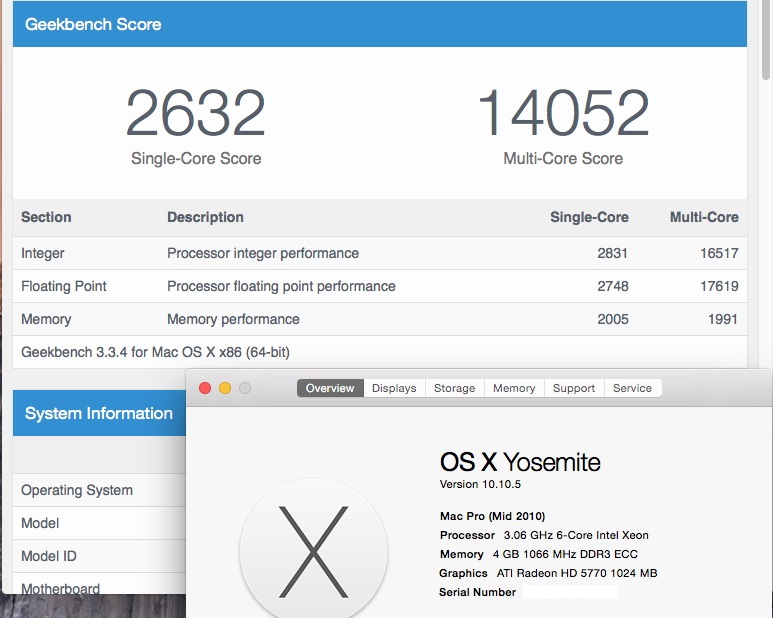
Task: Minimize About This Mac with yellow button
Action: 225,388
